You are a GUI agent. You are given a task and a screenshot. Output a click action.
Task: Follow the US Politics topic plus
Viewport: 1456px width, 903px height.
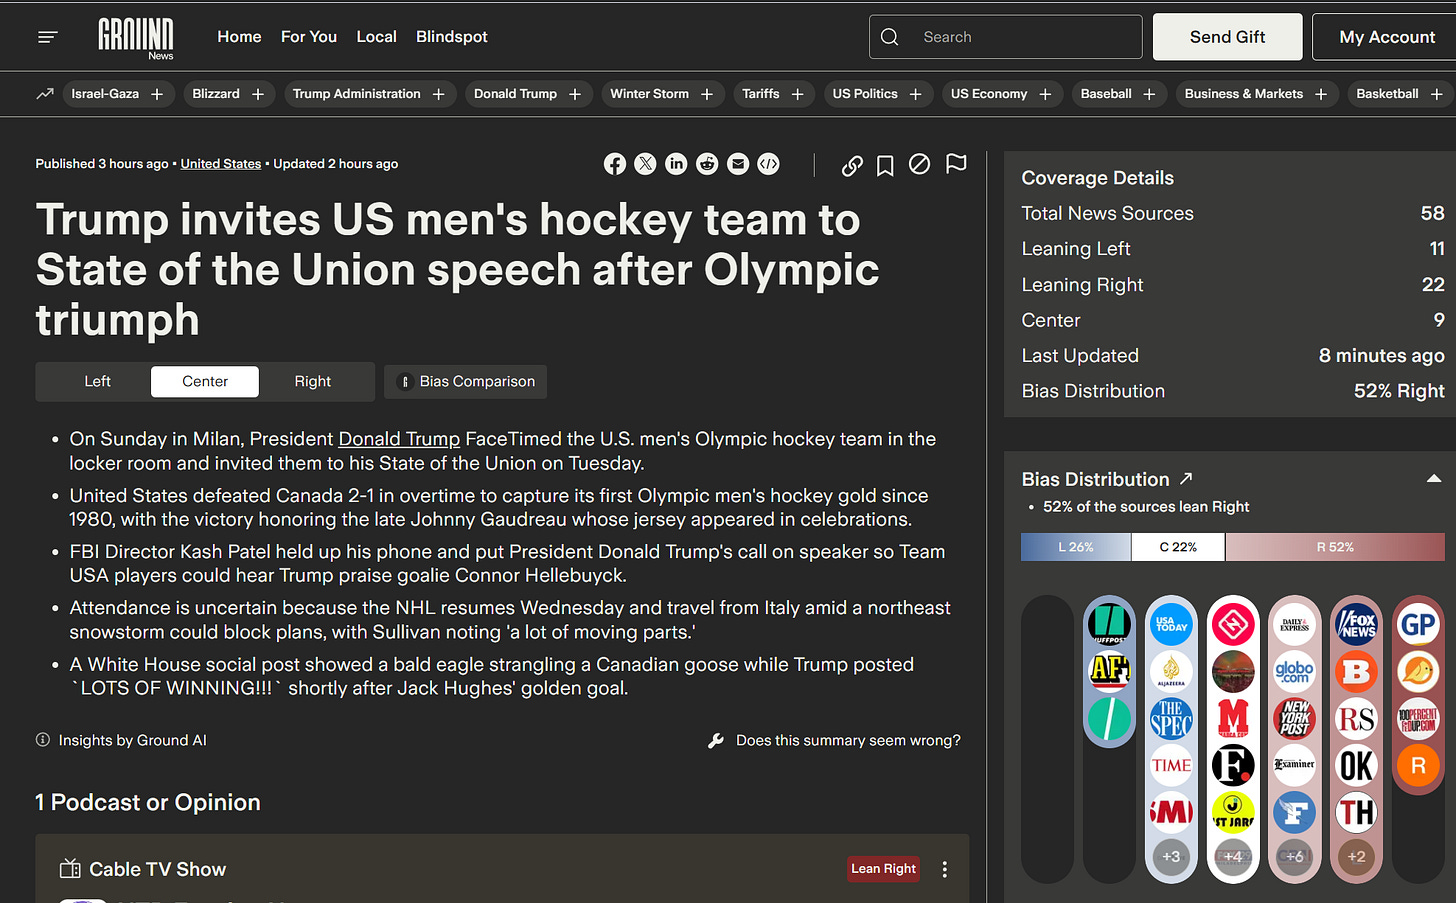click(915, 94)
